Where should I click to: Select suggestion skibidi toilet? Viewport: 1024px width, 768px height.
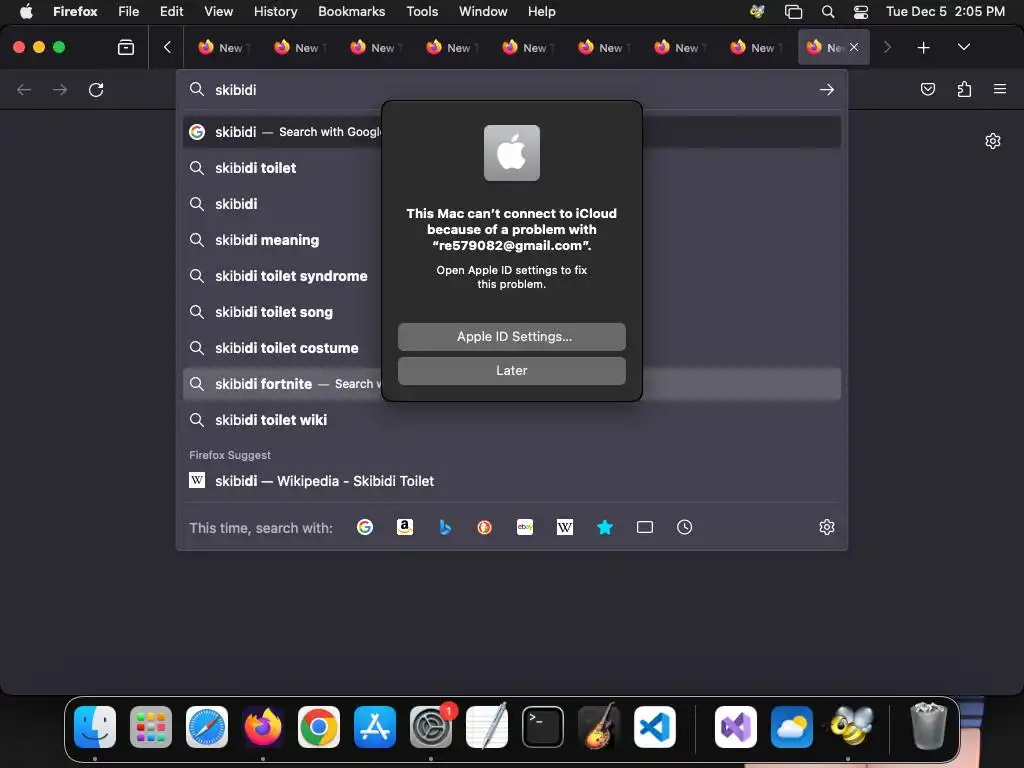click(x=511, y=168)
